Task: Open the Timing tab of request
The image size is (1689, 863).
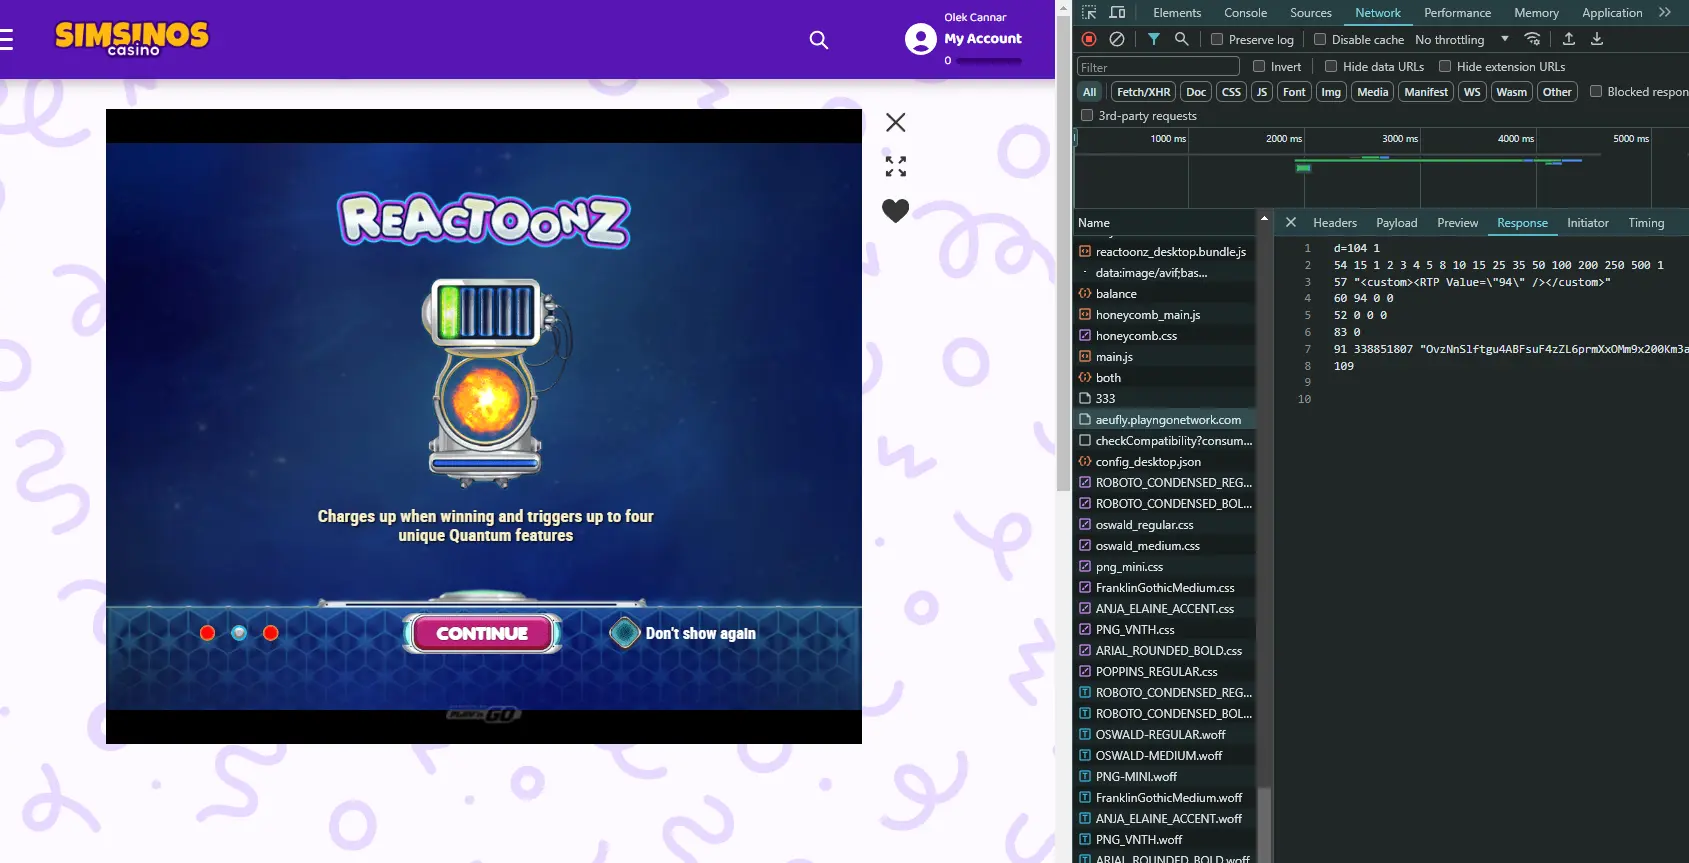Action: (1646, 223)
